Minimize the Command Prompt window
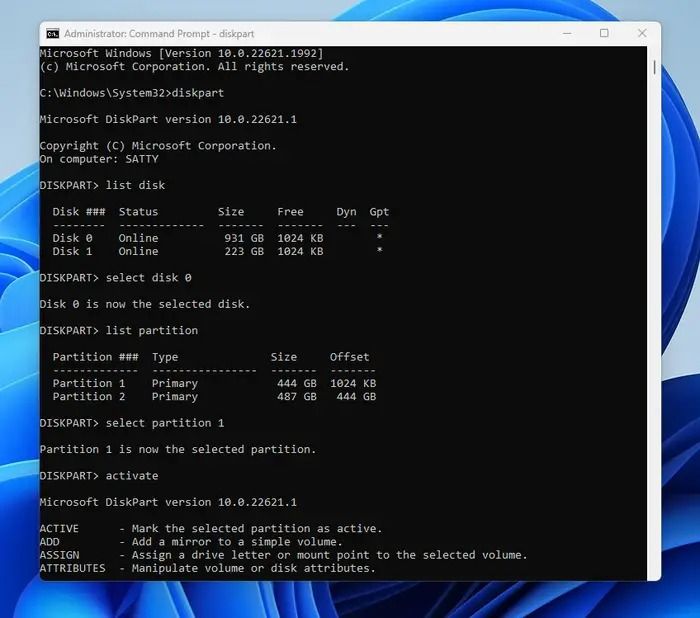 coord(567,33)
